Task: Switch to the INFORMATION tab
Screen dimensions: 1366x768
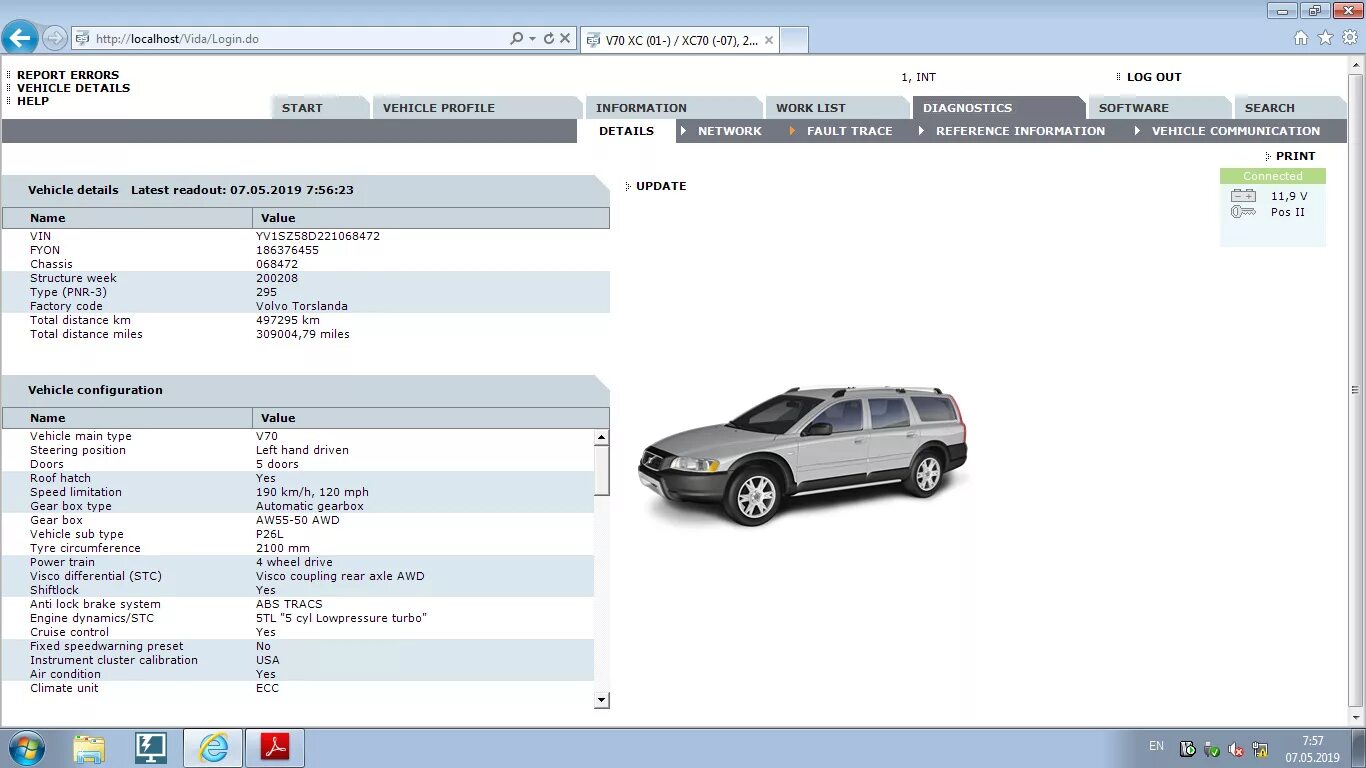Action: [x=673, y=108]
